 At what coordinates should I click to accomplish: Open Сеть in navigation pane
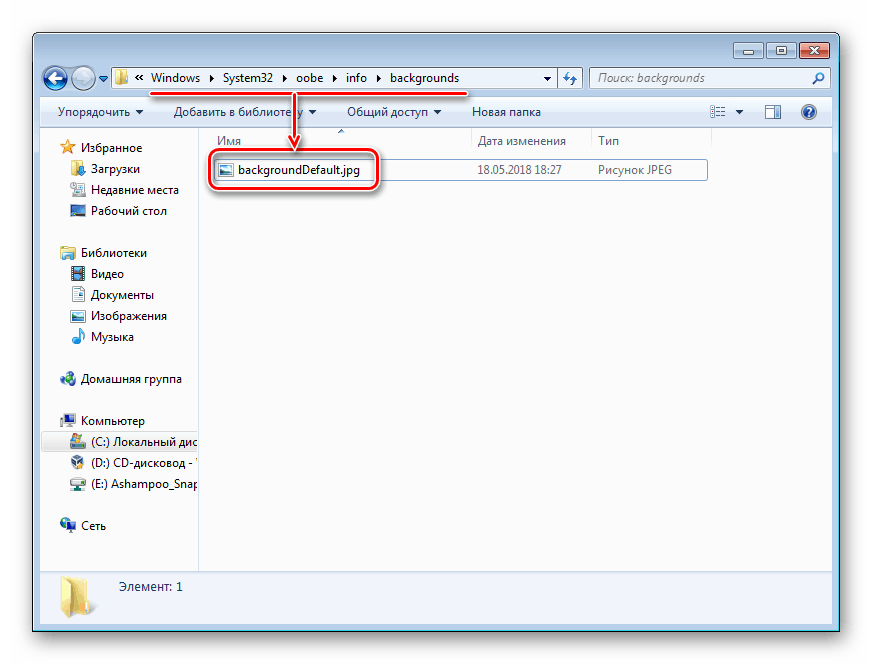pos(93,526)
